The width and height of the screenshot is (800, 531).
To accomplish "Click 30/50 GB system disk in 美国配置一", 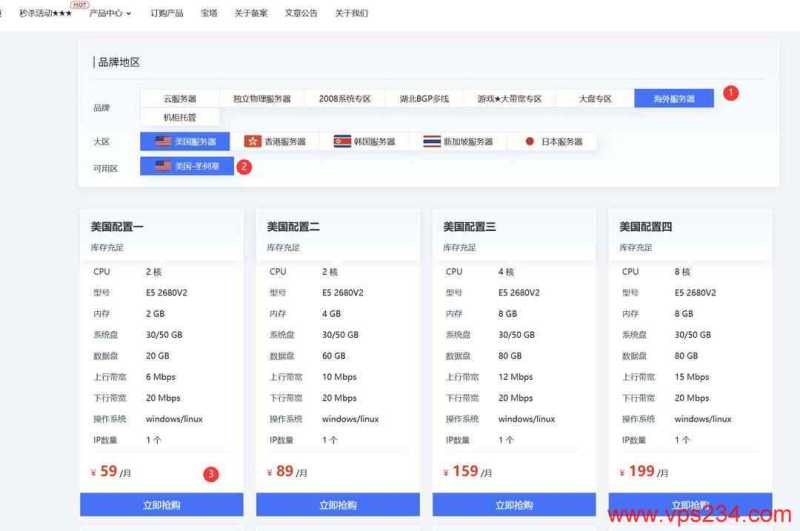I will point(164,335).
